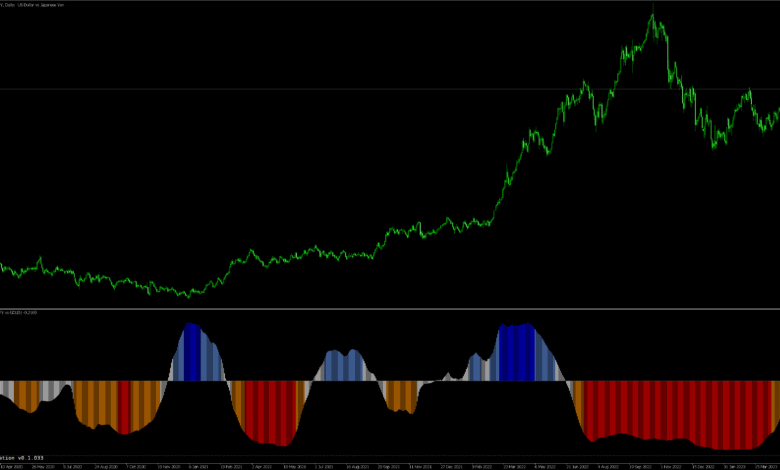The width and height of the screenshot is (780, 470).
Task: Click the '1 Jul 2021' date on time axis
Action: (324, 467)
